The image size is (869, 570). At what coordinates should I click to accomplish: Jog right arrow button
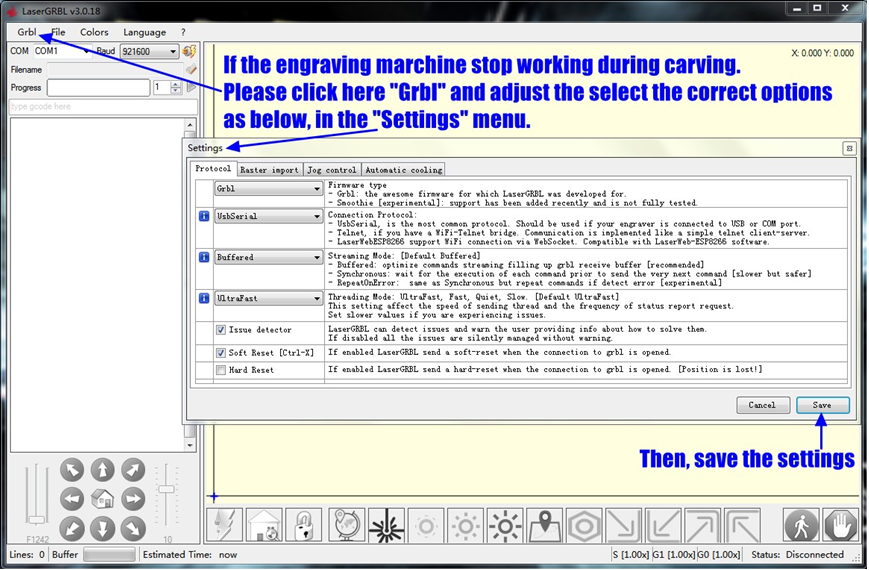click(133, 499)
